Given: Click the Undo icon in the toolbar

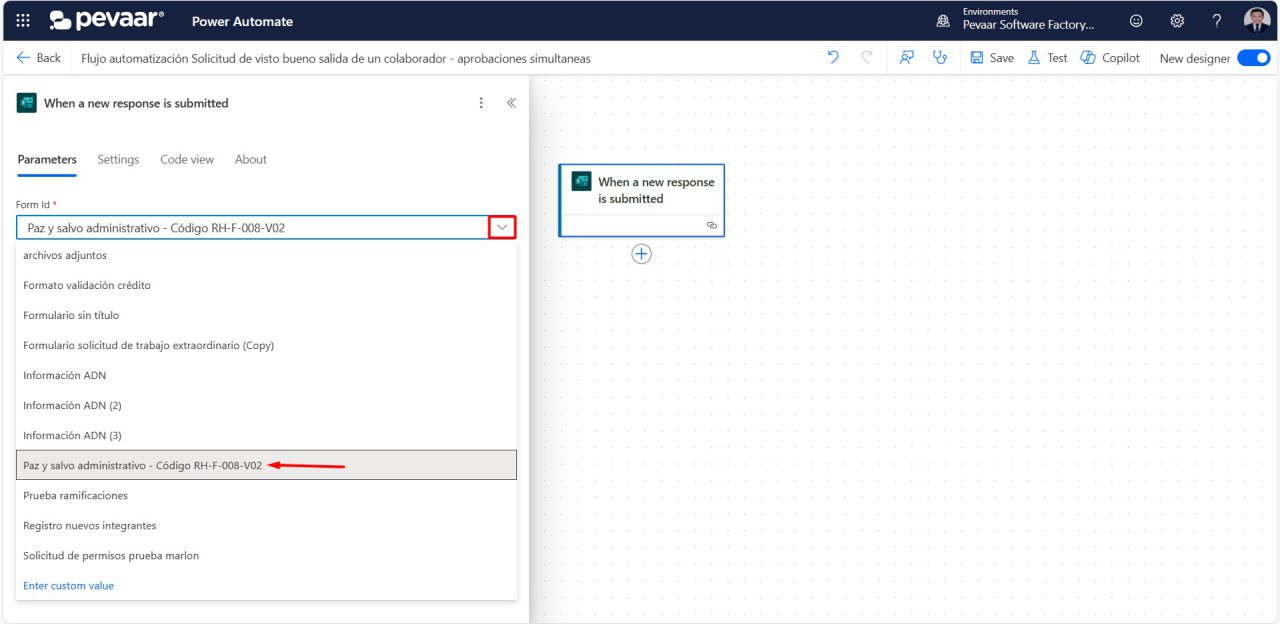Looking at the screenshot, I should click(833, 58).
